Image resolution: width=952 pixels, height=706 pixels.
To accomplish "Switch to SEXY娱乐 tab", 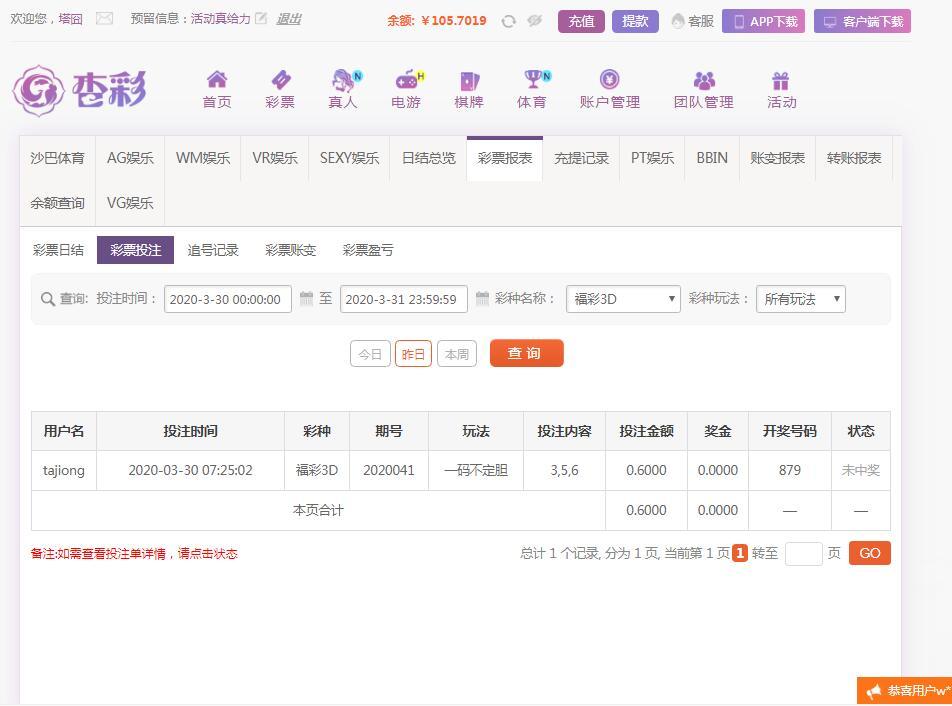I will point(349,158).
